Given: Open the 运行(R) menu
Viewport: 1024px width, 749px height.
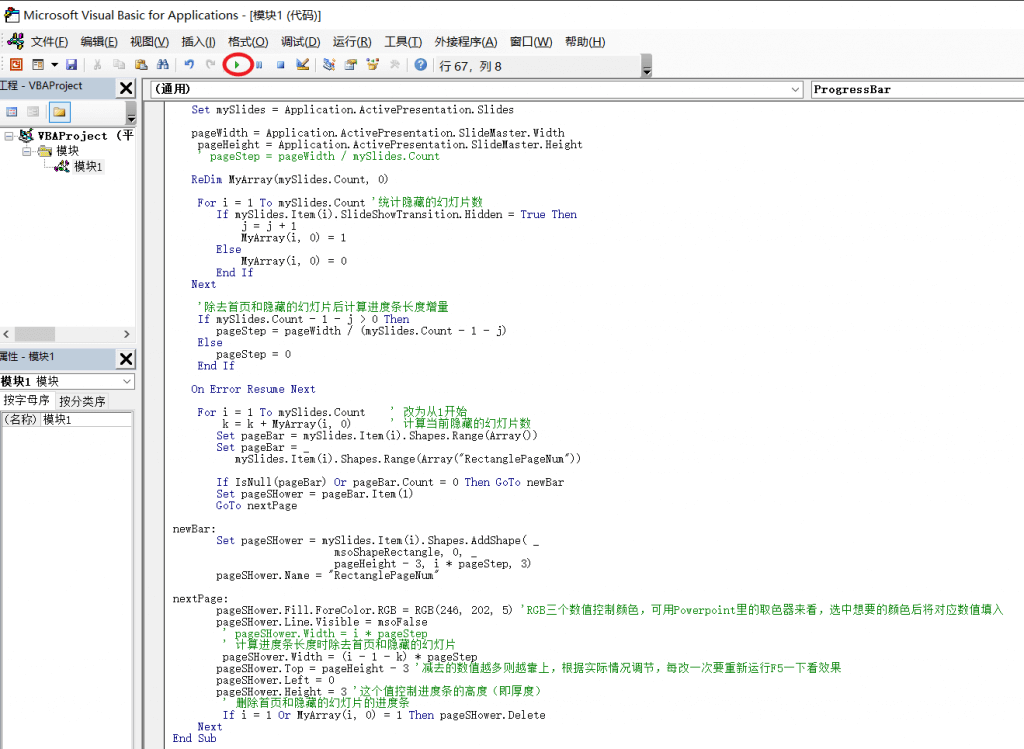Looking at the screenshot, I should (x=352, y=42).
